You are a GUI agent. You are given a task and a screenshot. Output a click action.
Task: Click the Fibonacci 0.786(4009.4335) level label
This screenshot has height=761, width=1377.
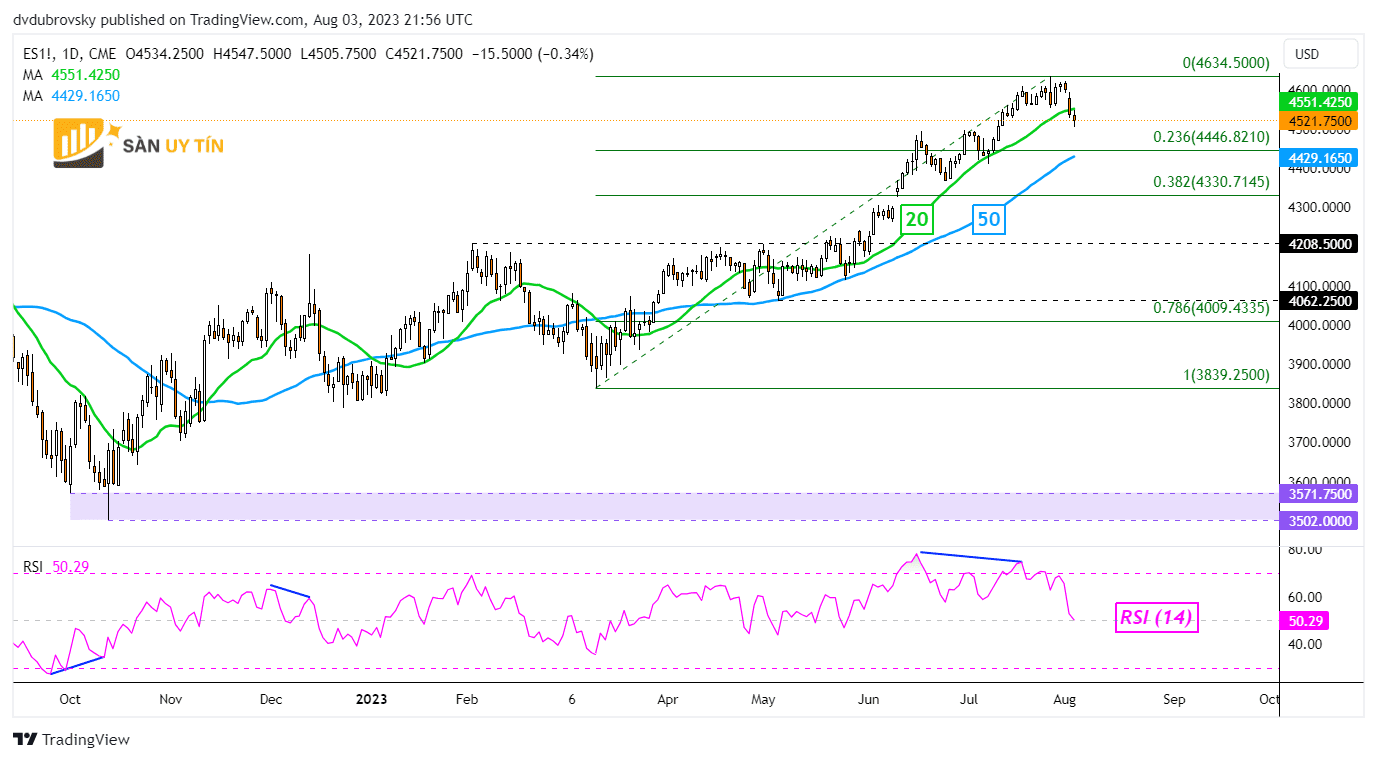point(1209,308)
